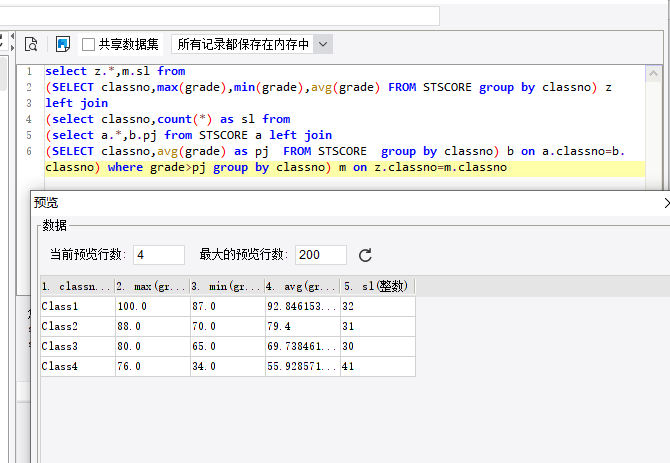Screen dimensions: 670x463
Task: Click 'count(*)' on SQL line 4
Action: [x=185, y=119]
